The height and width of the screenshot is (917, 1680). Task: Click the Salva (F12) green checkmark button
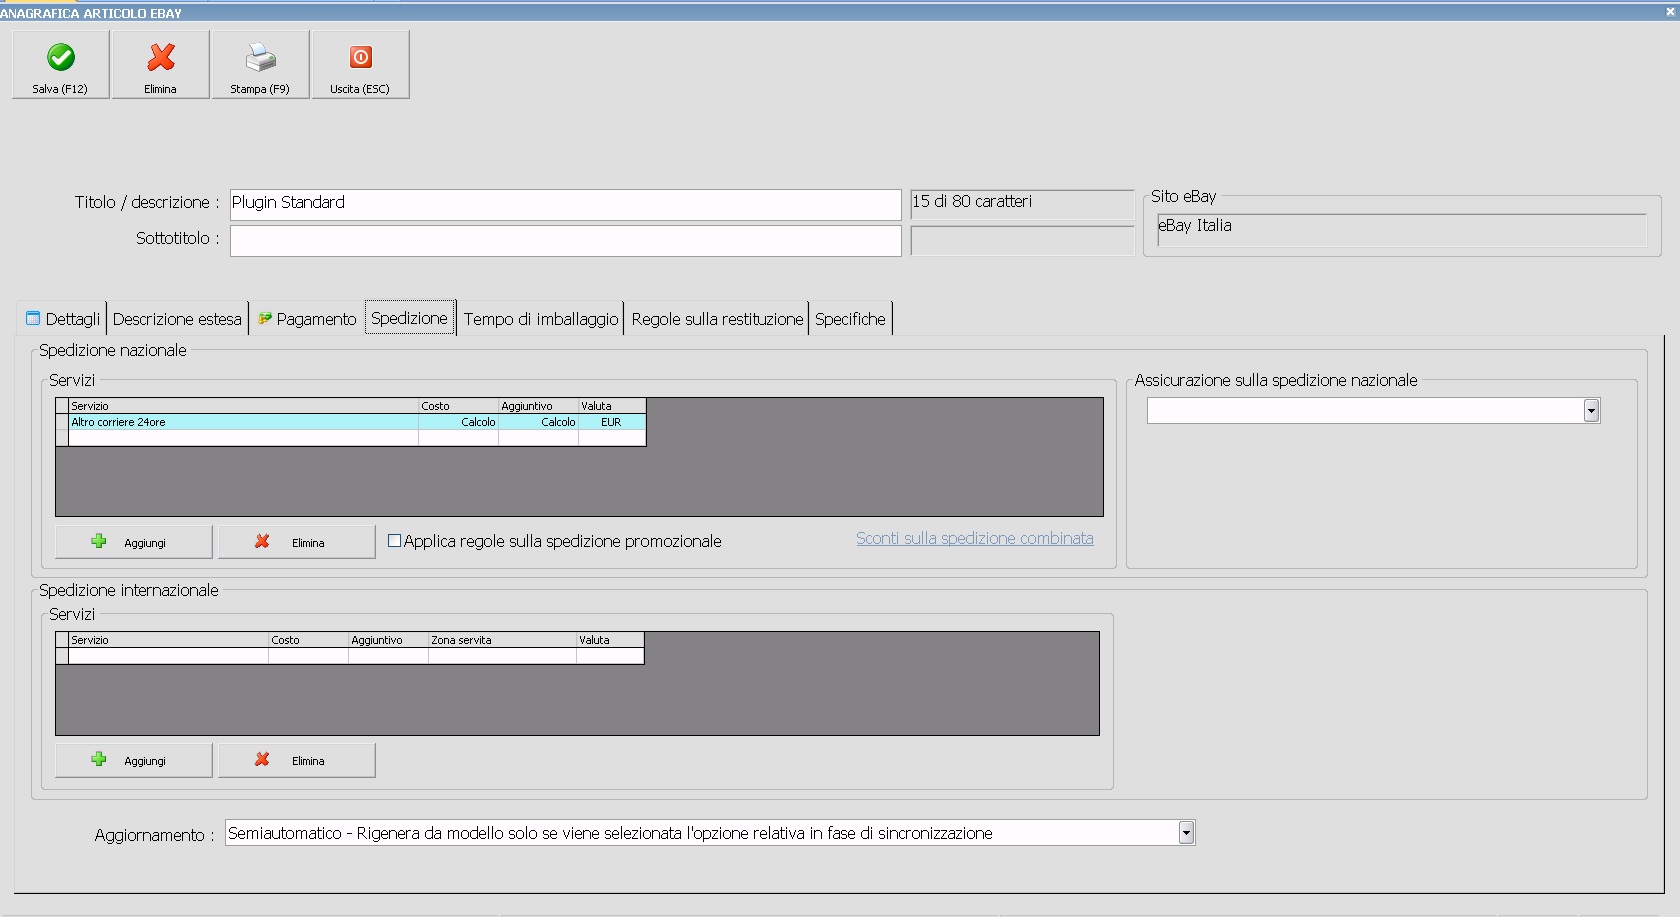[60, 64]
